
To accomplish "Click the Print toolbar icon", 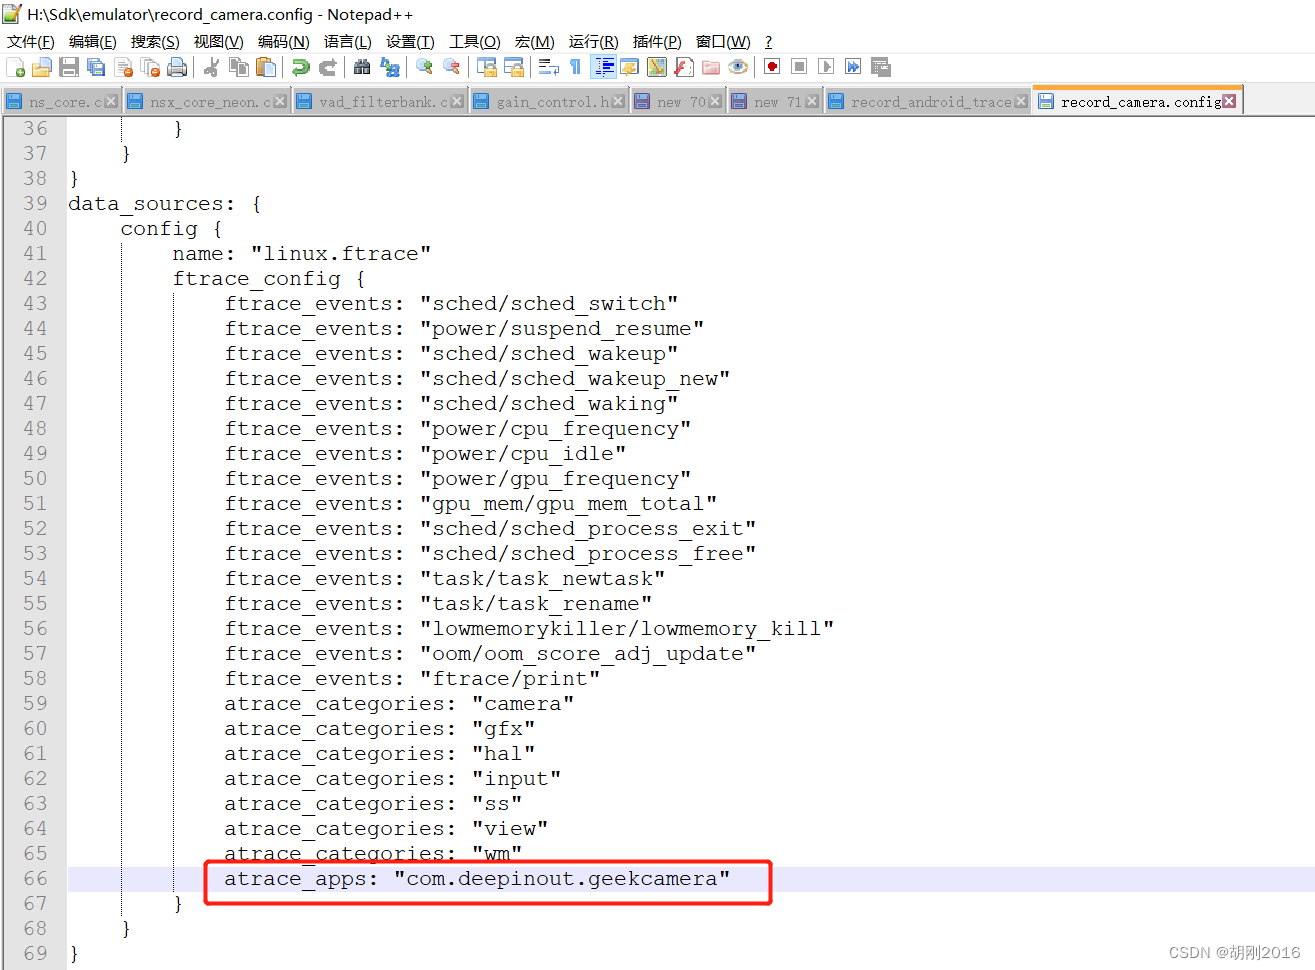I will [178, 67].
